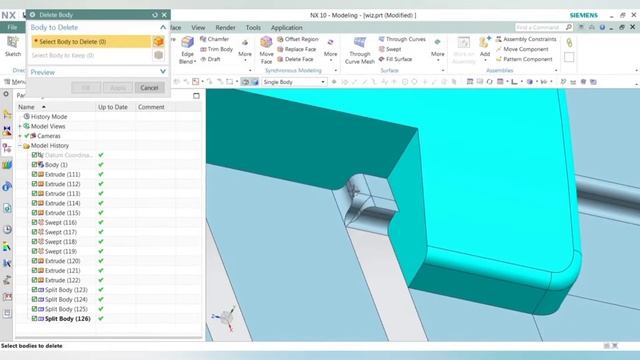Image resolution: width=640 pixels, height=360 pixels.
Task: Select the Offset Region tool
Action: click(298, 39)
